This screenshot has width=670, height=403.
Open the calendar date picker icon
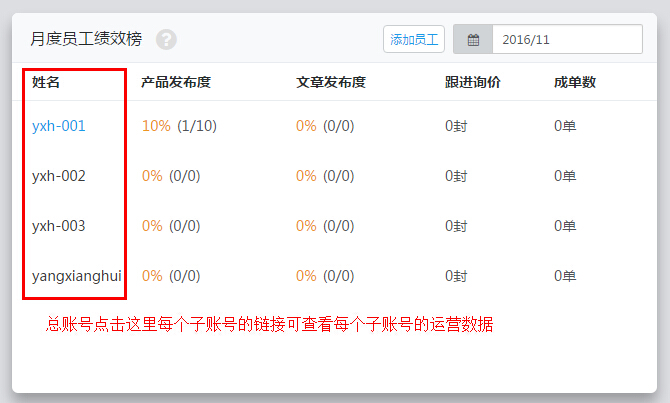tap(473, 40)
